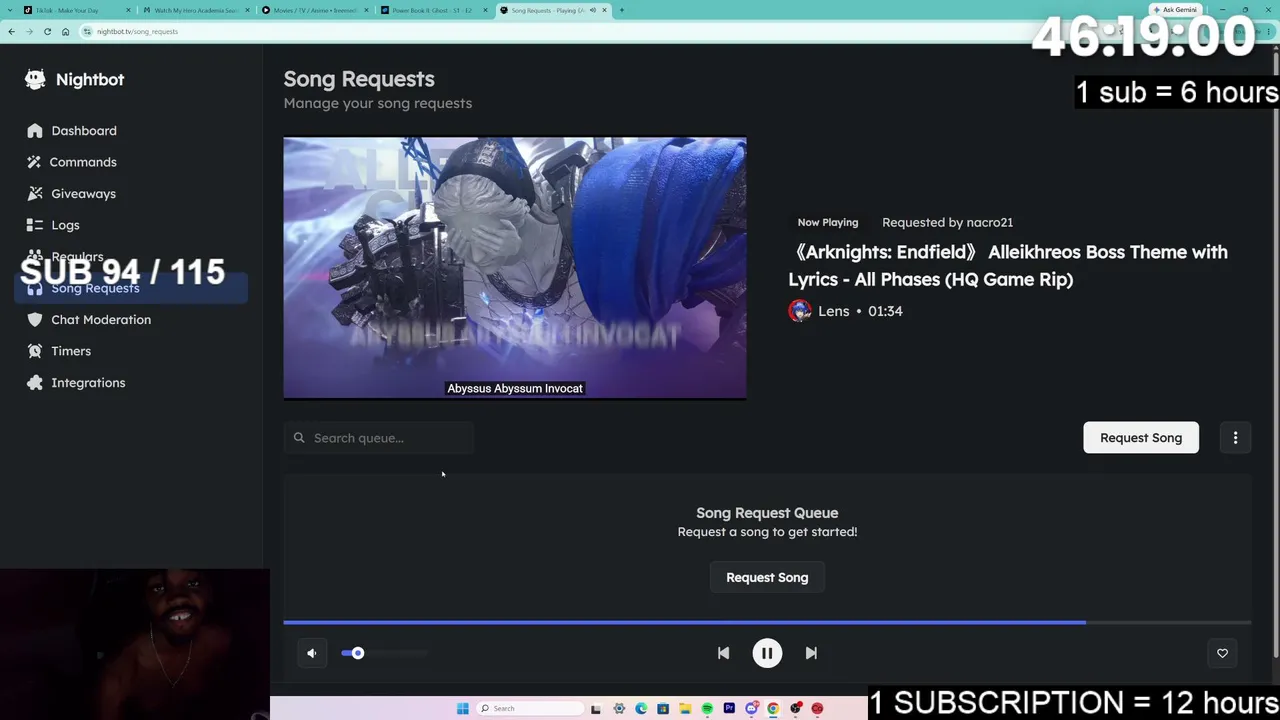
Task: Switch to the TikTok browser tab
Action: [75, 10]
